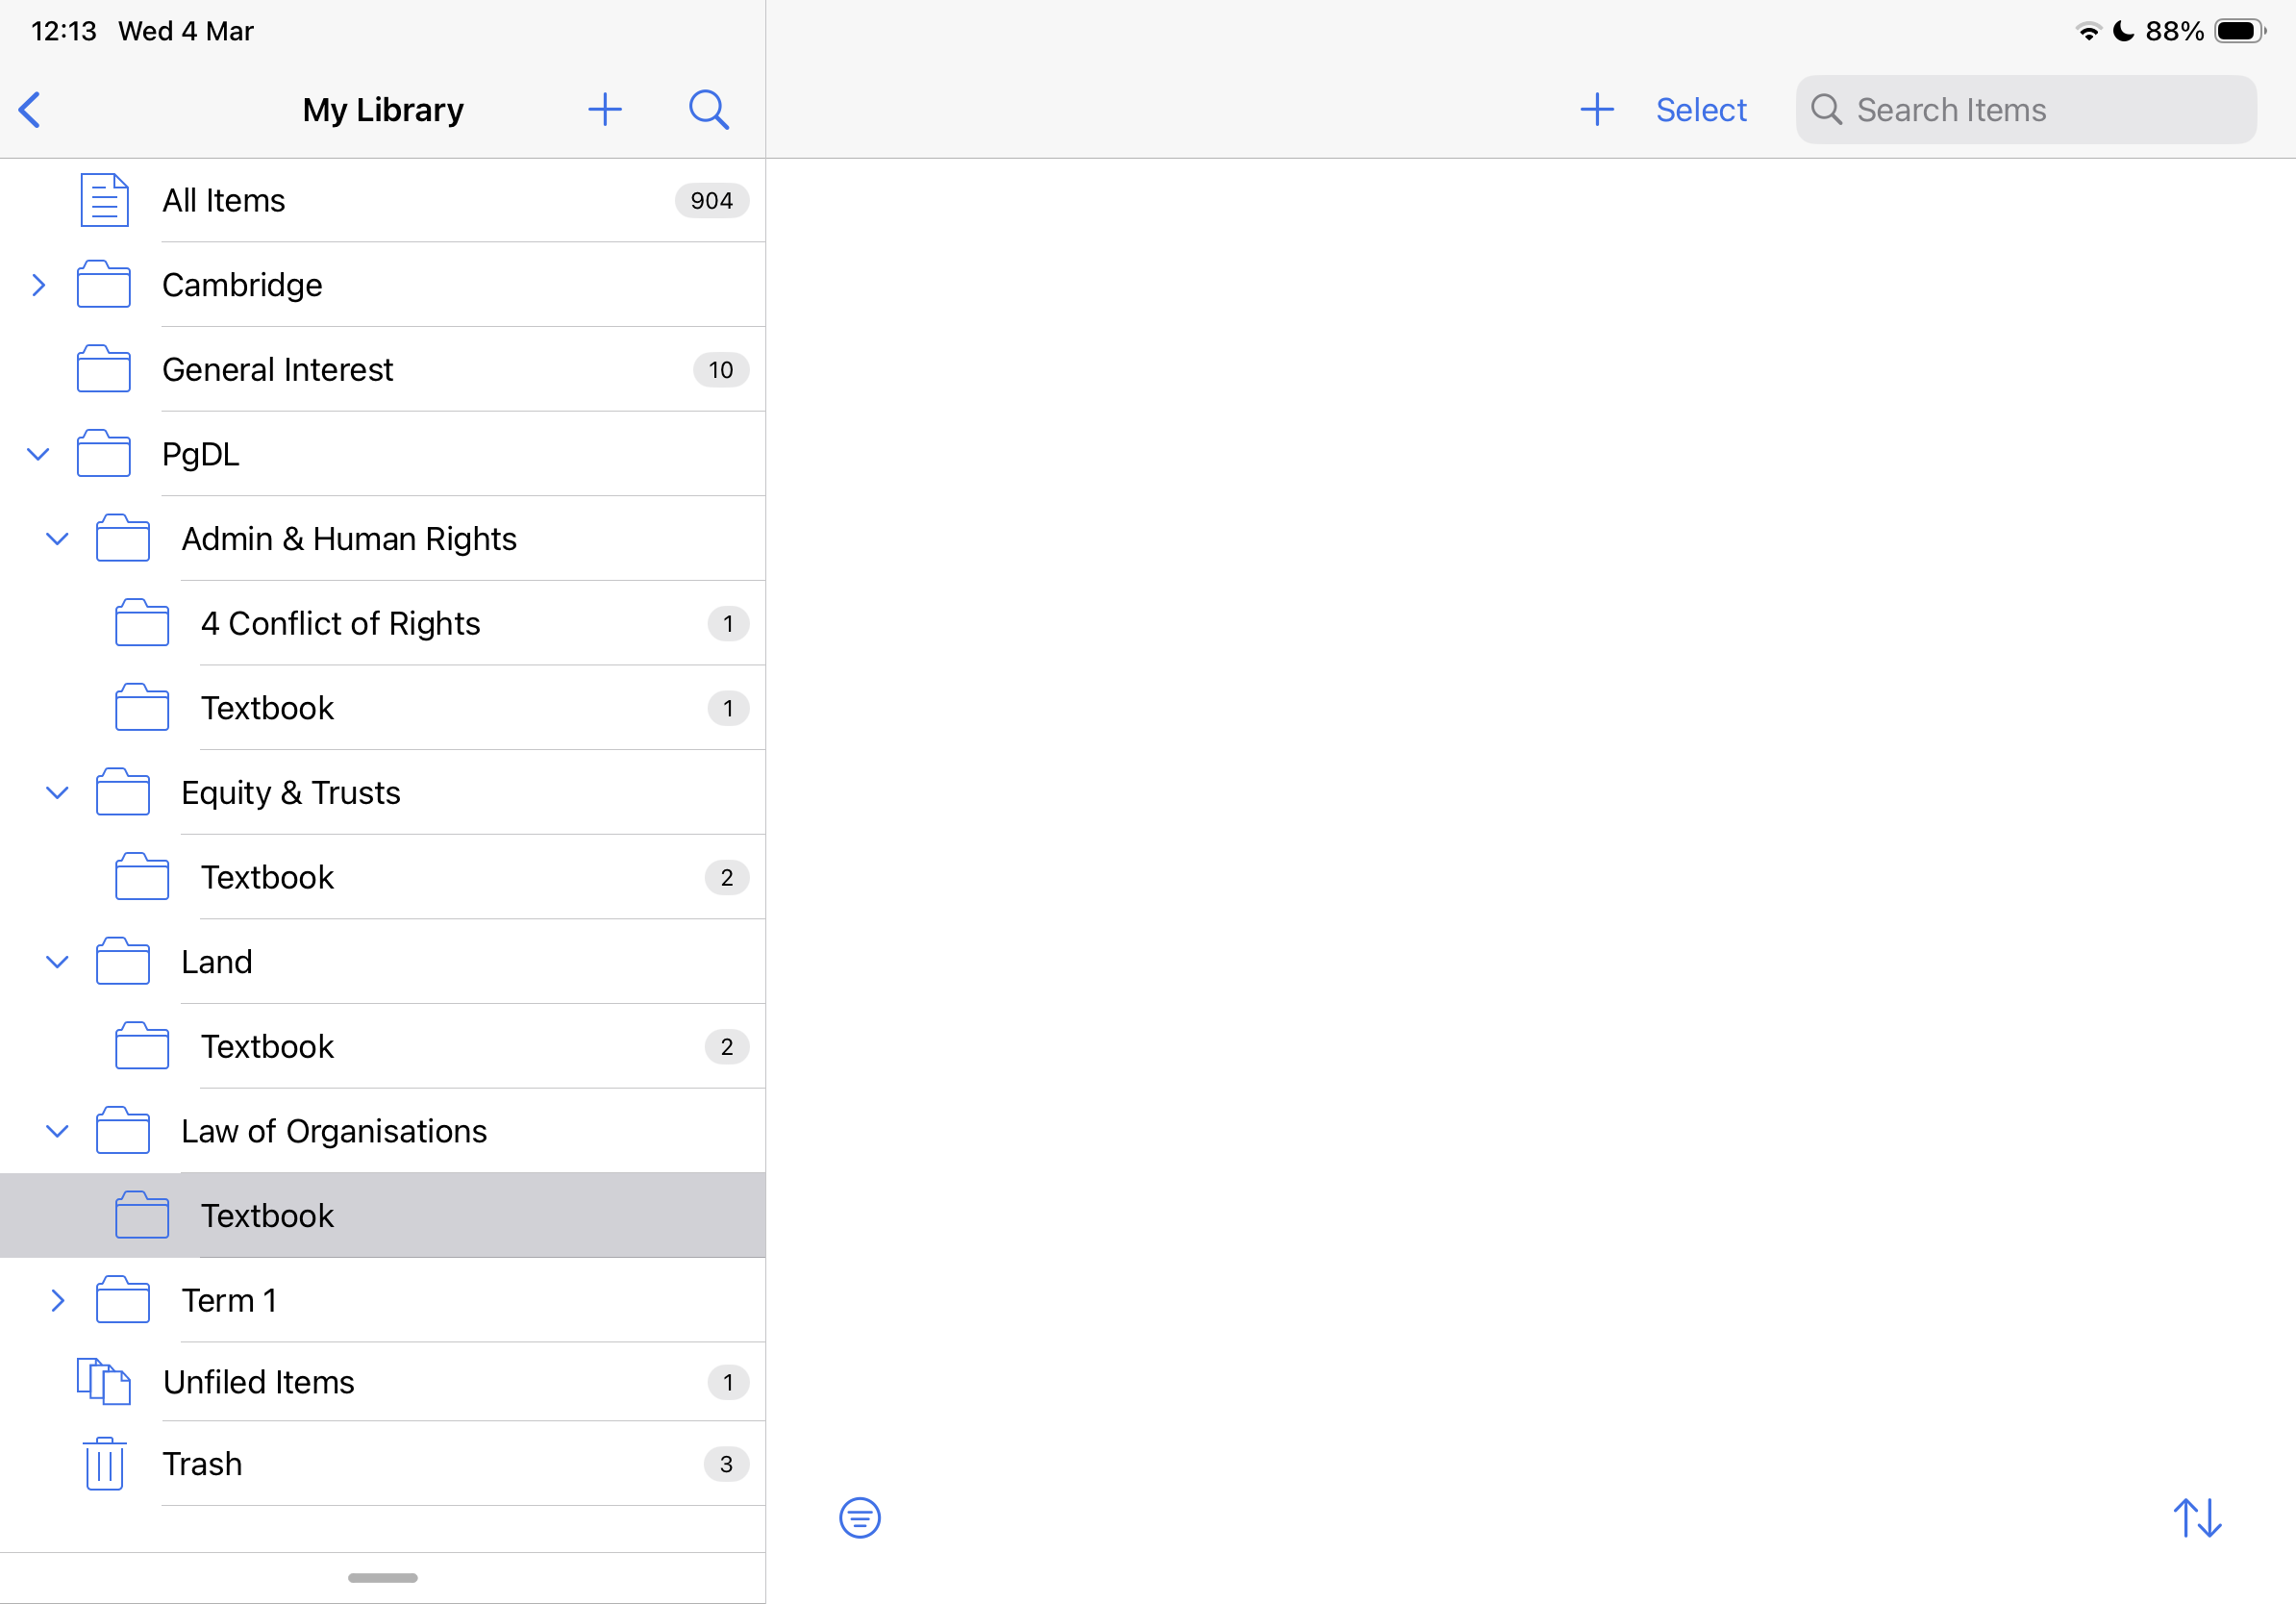Screen dimensions: 2296x1604
Task: Tap the sidebar bottom drag handle
Action: pos(382,1577)
